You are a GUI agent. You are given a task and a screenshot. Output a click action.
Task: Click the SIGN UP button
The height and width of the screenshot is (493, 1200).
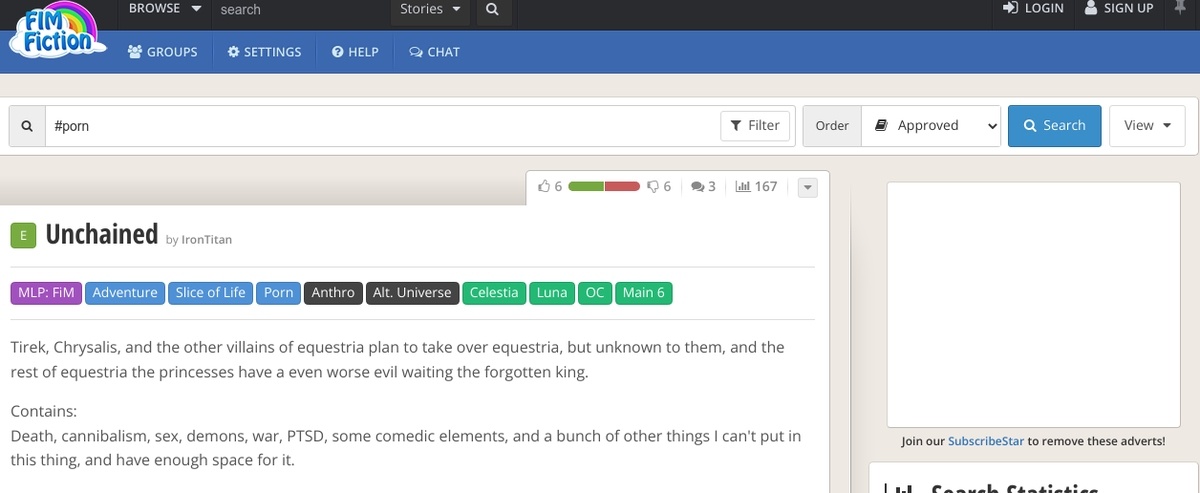coord(1118,9)
